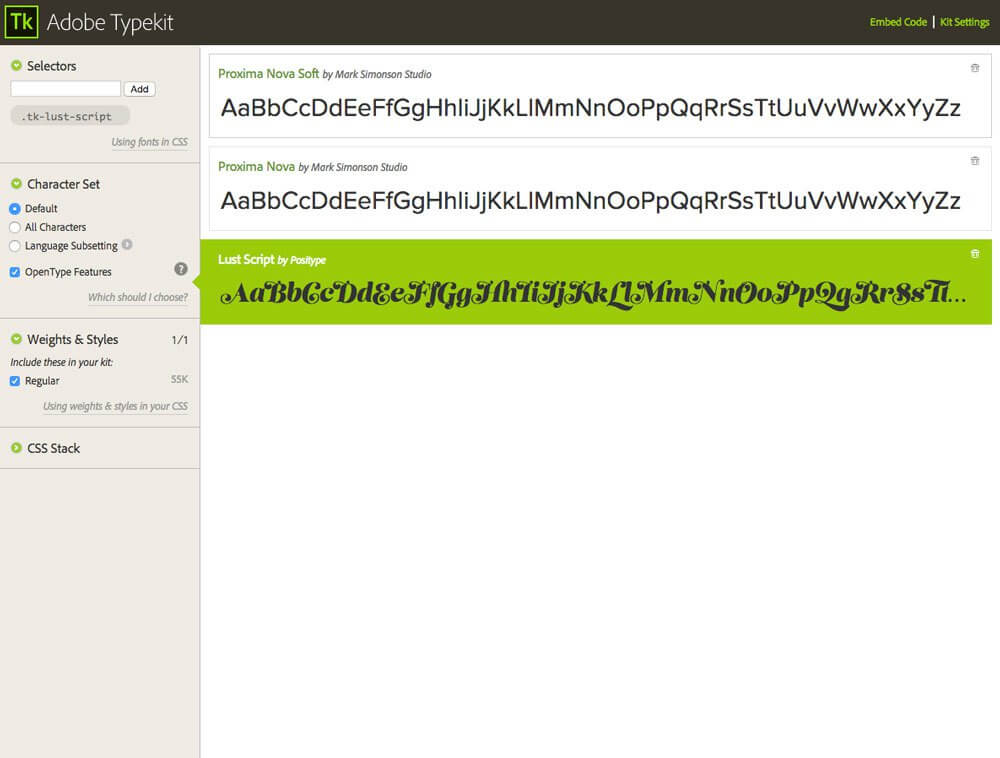Click the Add selector button

[x=139, y=89]
